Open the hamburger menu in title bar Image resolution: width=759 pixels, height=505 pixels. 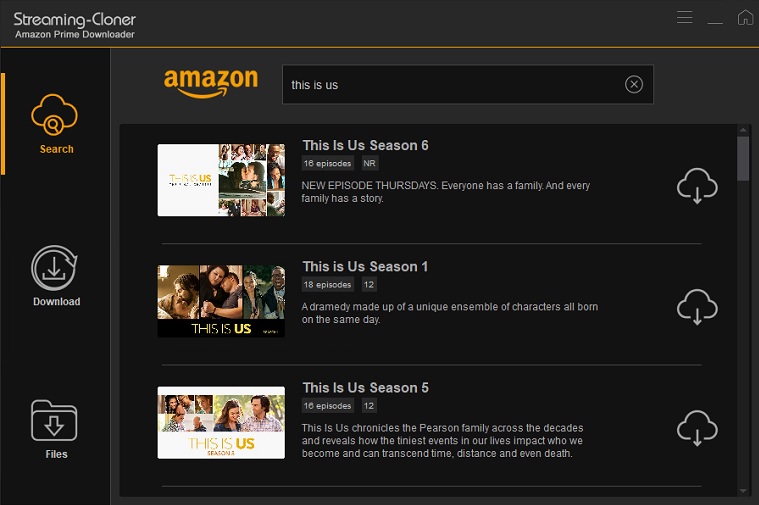point(684,17)
